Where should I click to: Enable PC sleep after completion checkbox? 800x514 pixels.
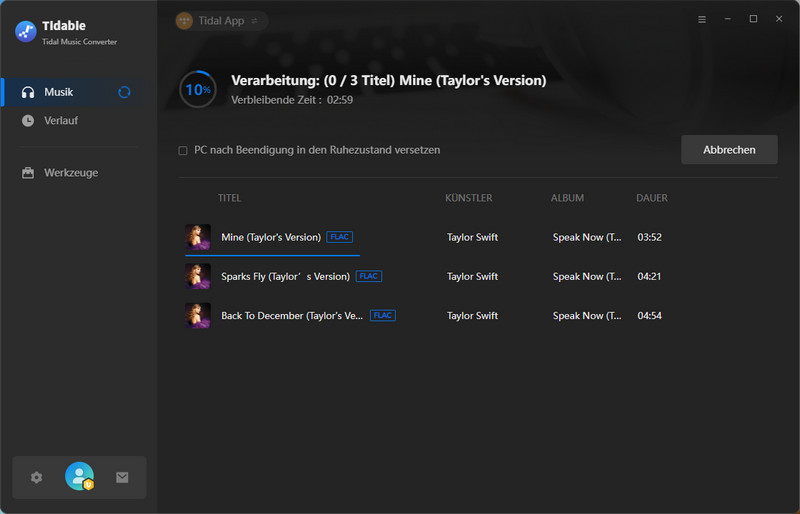coord(183,151)
